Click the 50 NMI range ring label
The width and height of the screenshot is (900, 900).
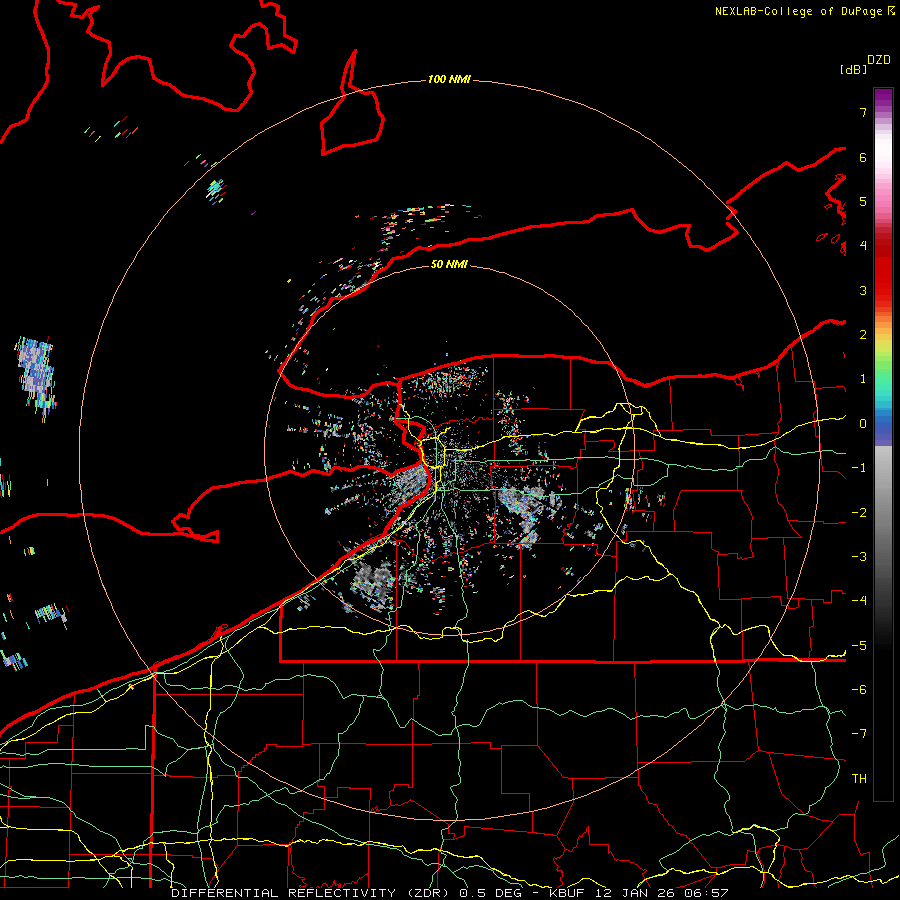pos(449,264)
